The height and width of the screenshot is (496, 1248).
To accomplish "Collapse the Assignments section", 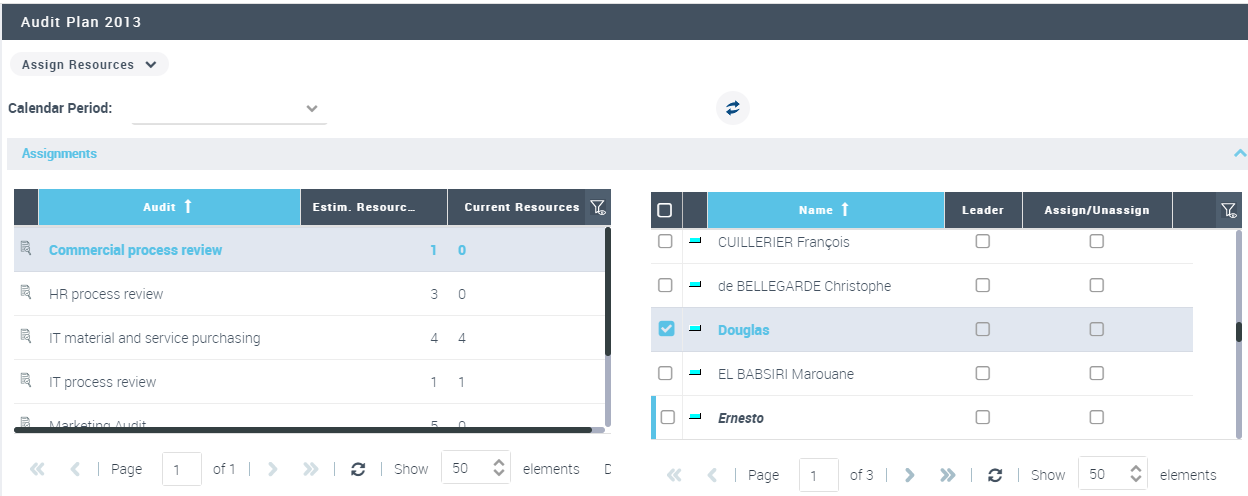I will coord(1239,154).
